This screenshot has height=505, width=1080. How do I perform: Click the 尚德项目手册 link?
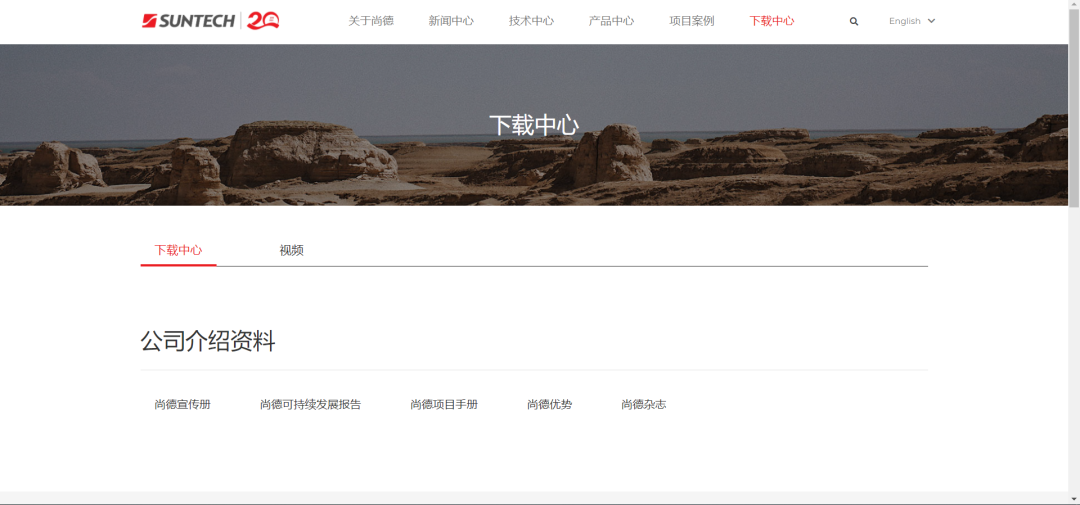[444, 404]
